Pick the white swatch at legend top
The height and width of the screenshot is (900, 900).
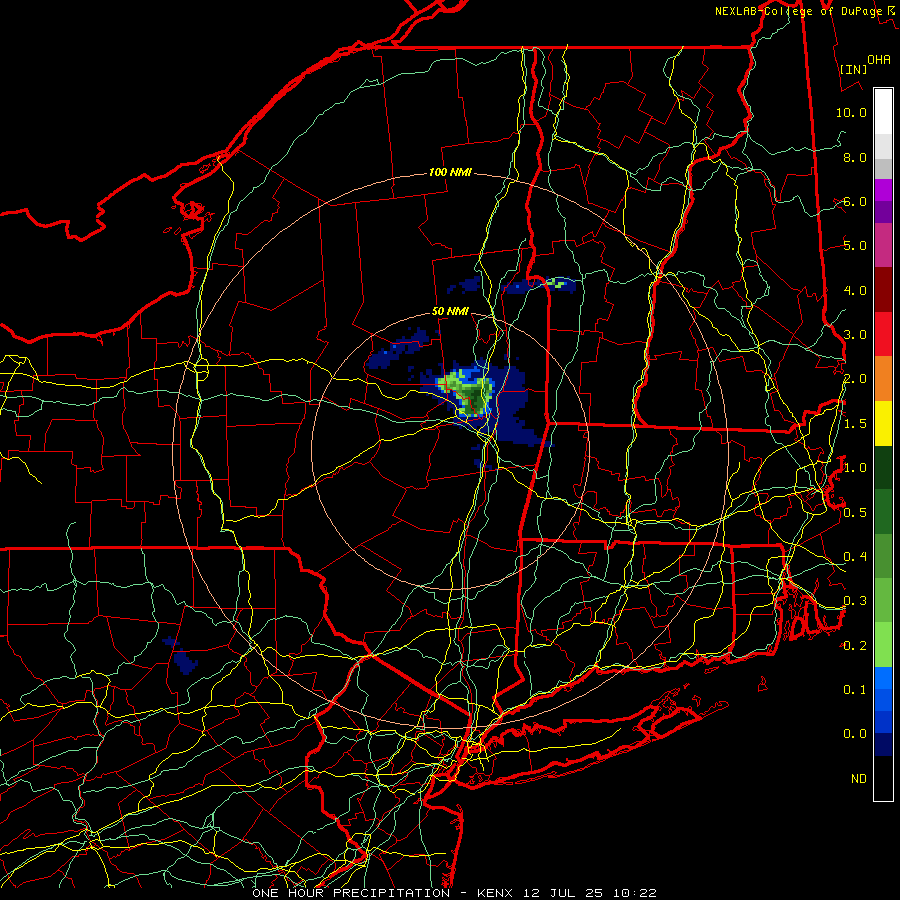(883, 112)
